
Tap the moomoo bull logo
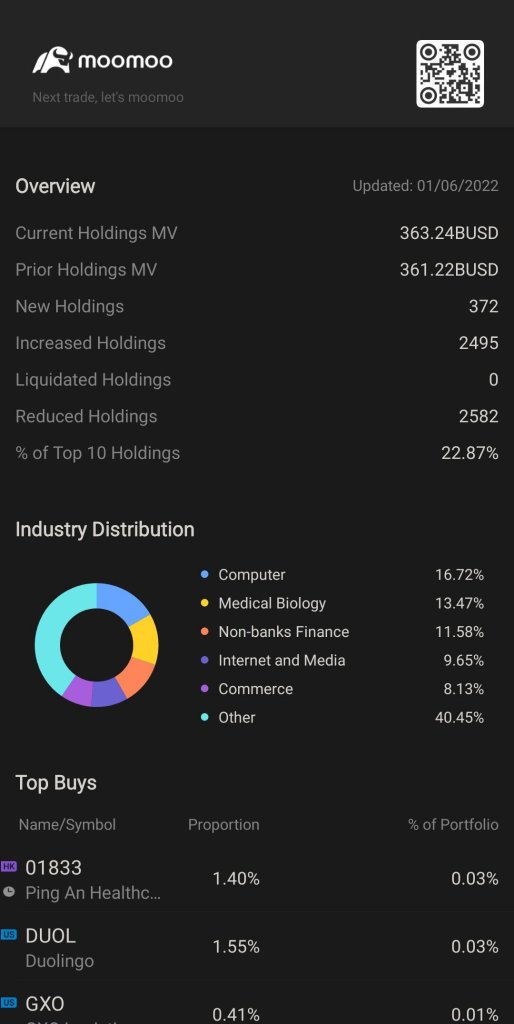tap(52, 61)
